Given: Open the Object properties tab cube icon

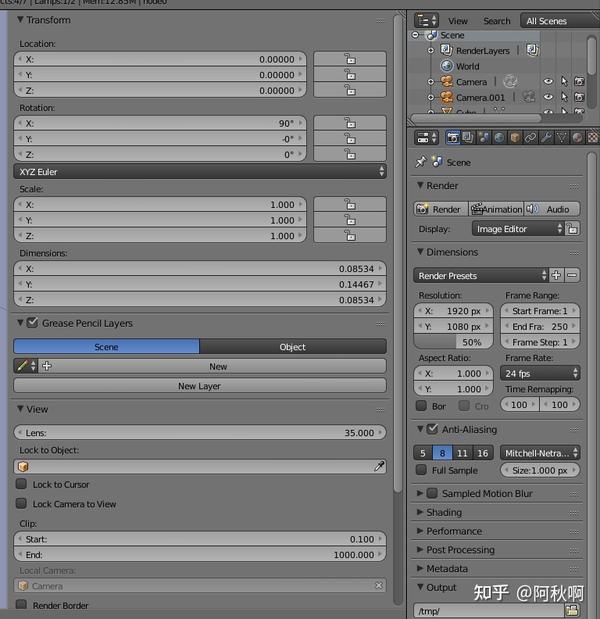Looking at the screenshot, I should 515,138.
